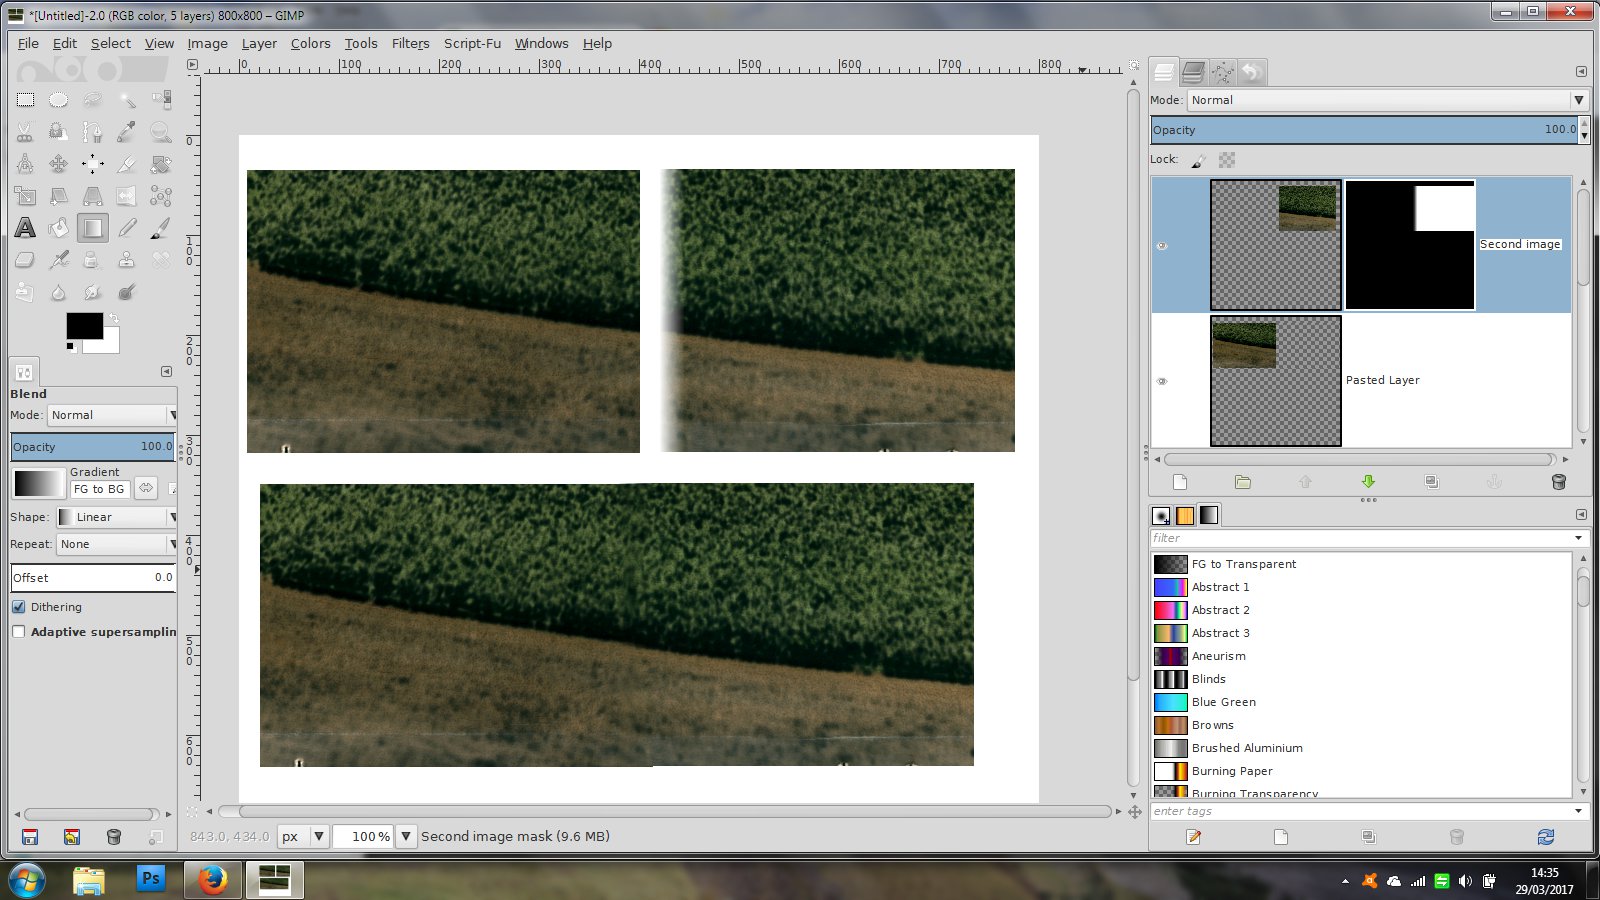Select the Text tool
The width and height of the screenshot is (1600, 900).
pos(25,228)
